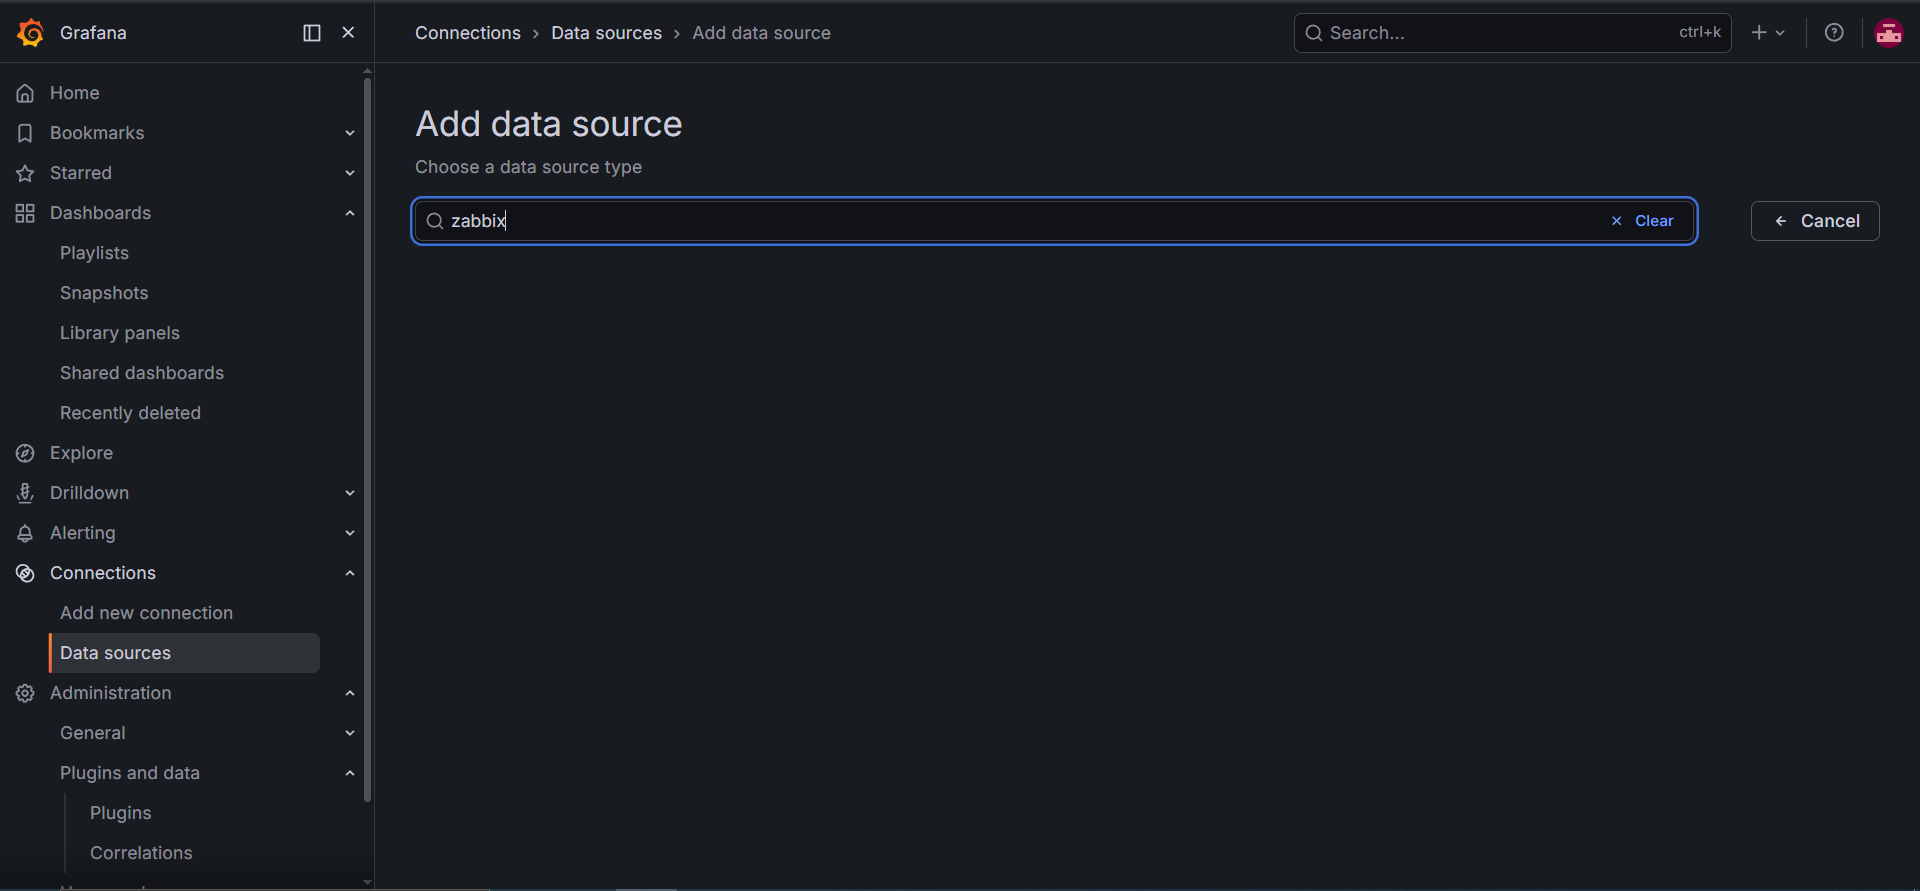Select Add new connection
The width and height of the screenshot is (1920, 891).
[146, 613]
